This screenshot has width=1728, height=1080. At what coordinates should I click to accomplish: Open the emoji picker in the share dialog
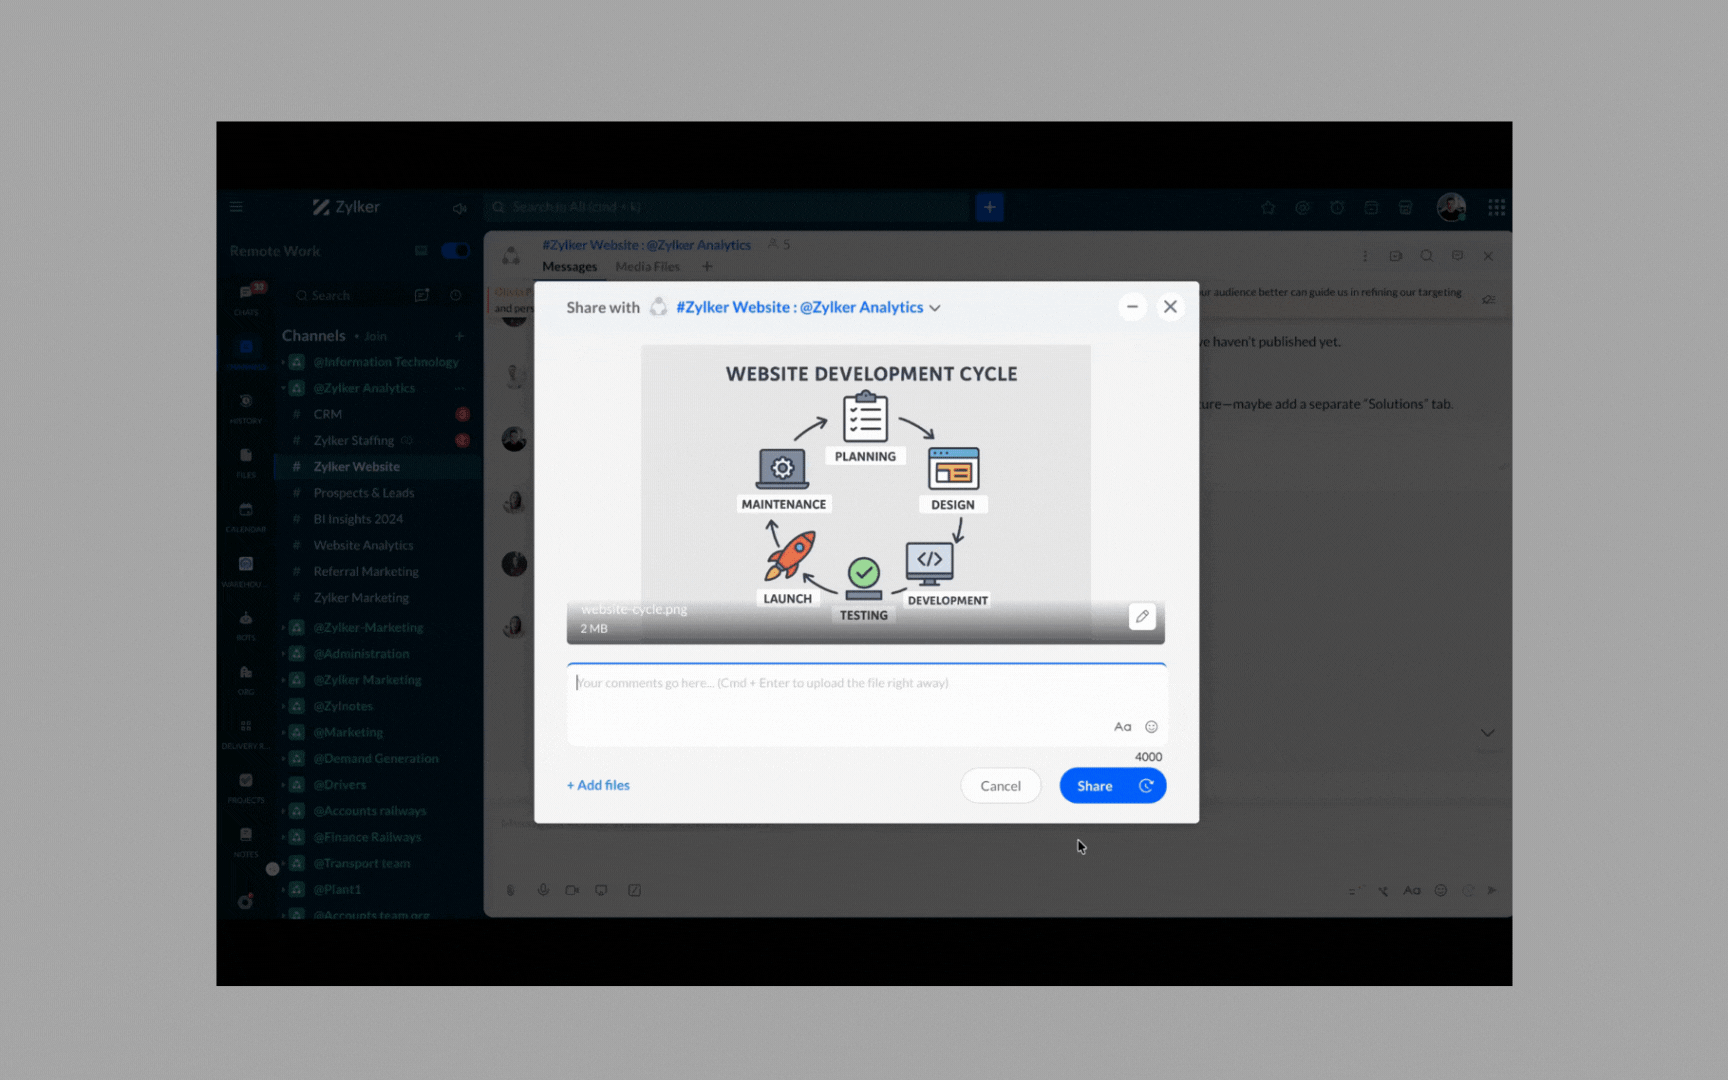click(x=1151, y=727)
